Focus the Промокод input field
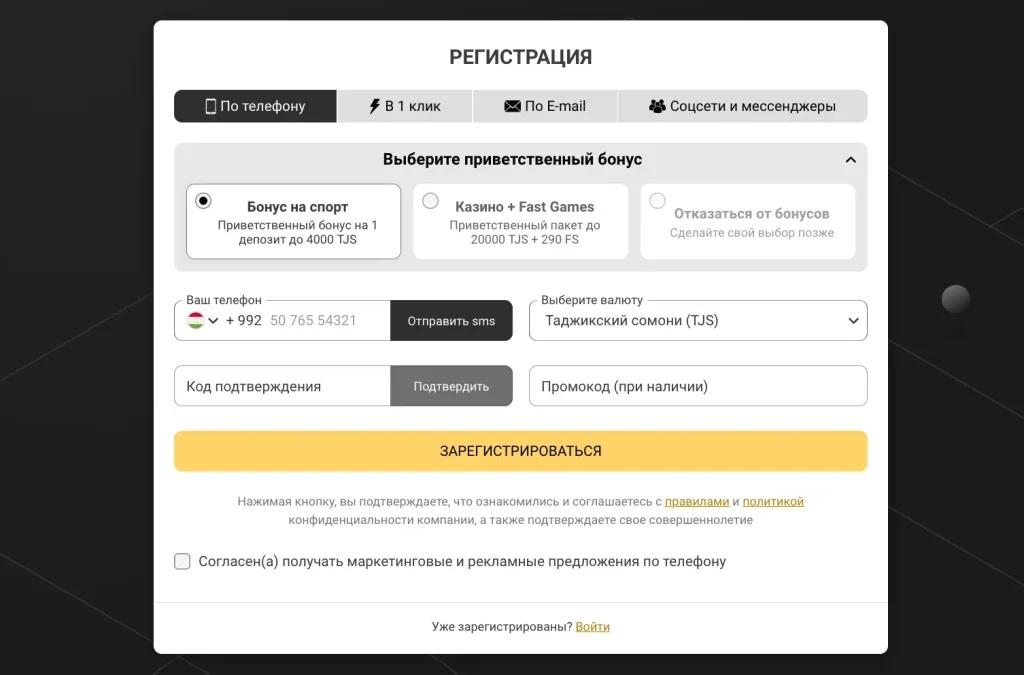 point(698,386)
